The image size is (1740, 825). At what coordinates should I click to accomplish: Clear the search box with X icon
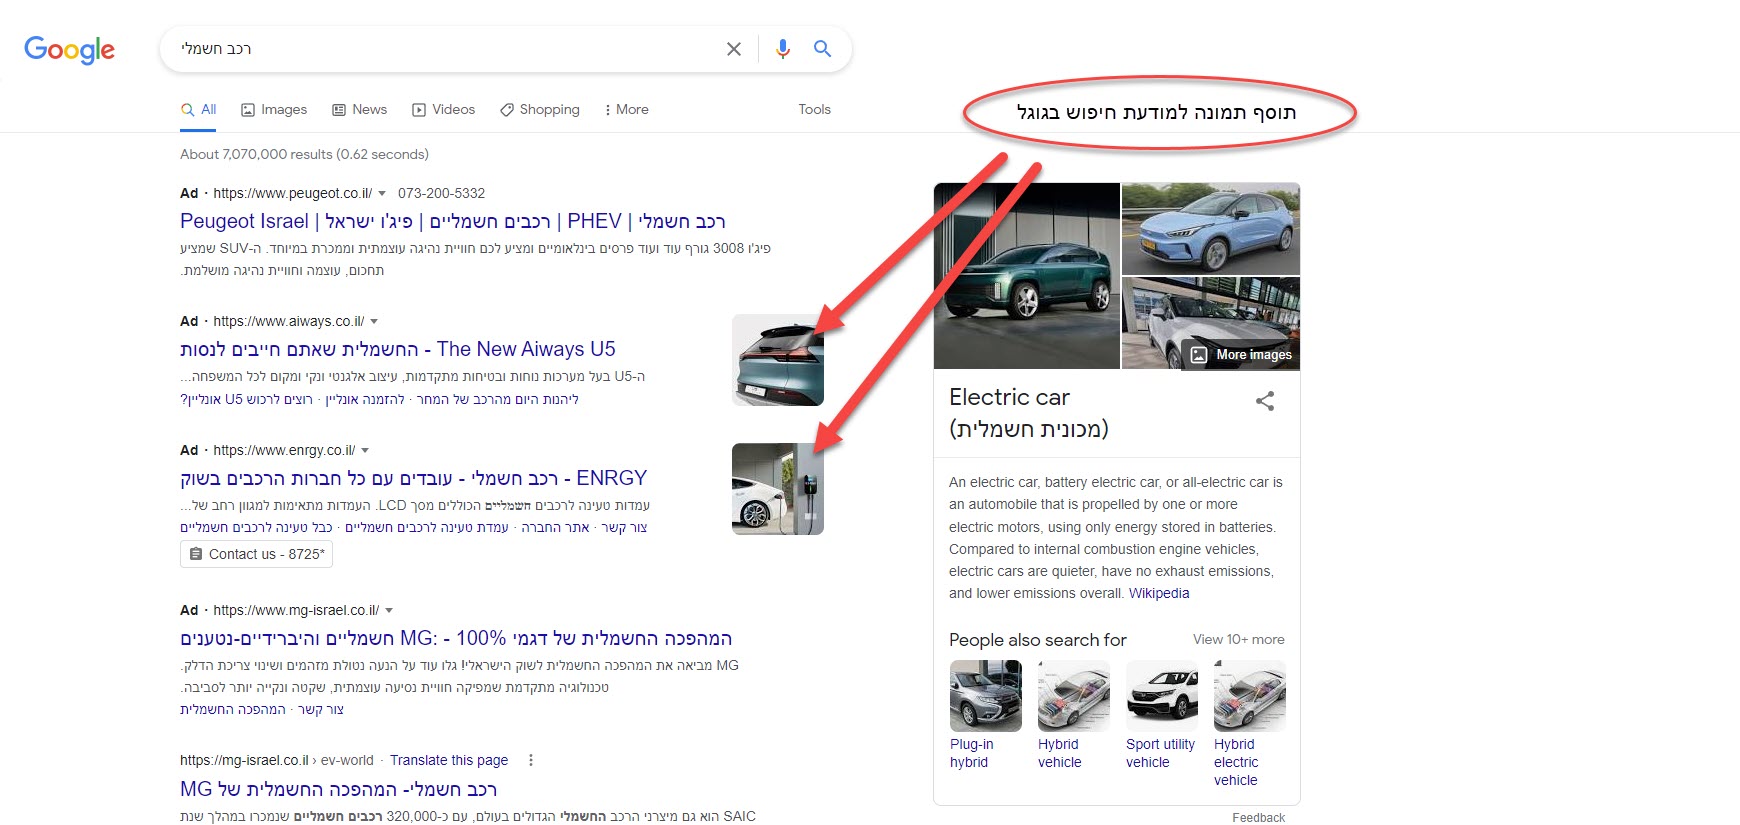click(x=734, y=49)
